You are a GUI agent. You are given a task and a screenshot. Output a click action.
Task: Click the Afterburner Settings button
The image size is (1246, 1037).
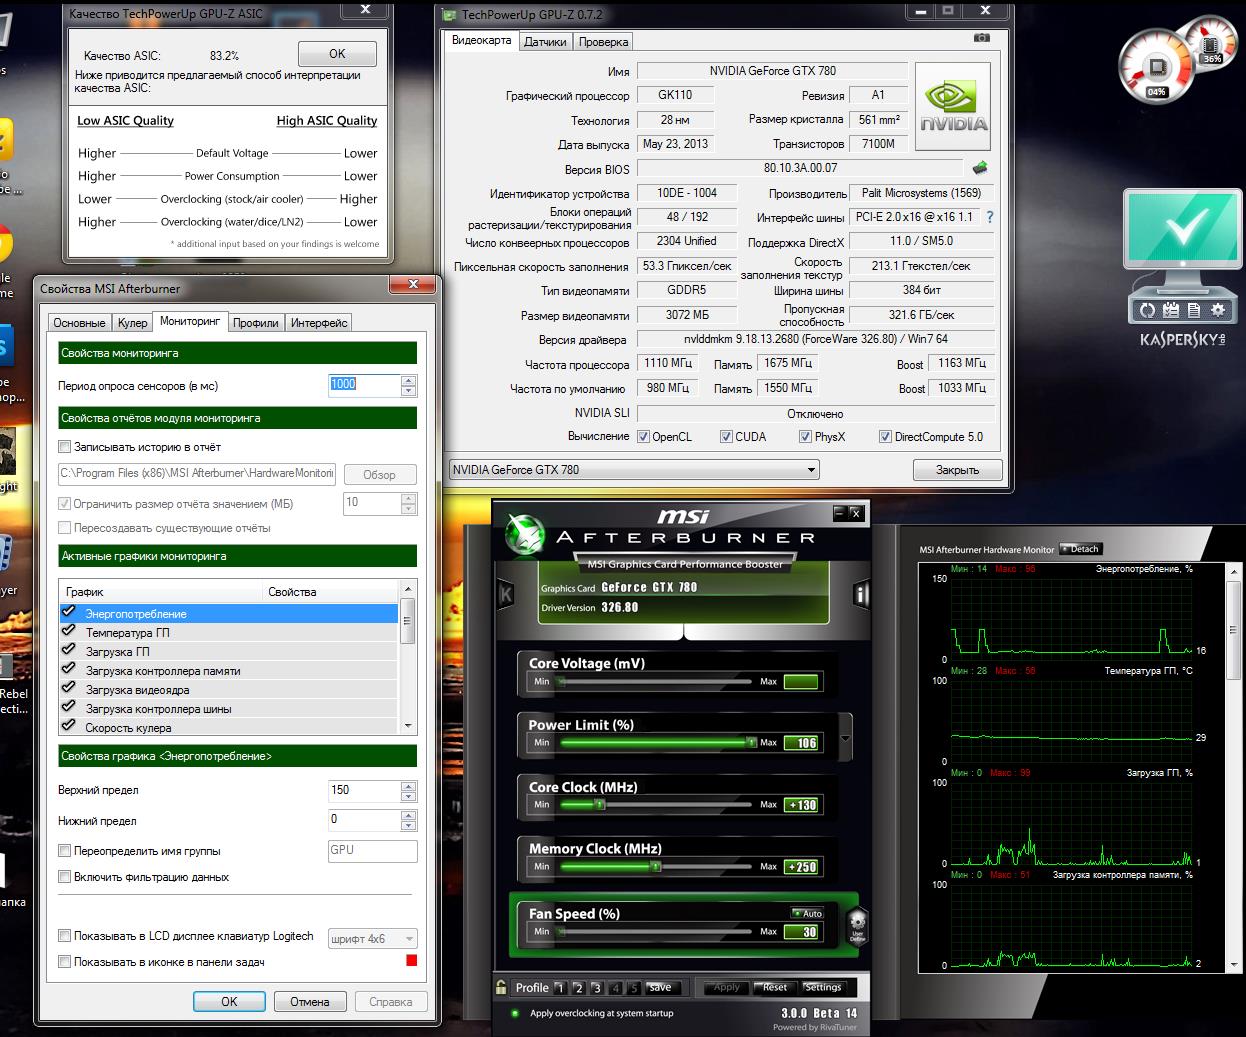click(823, 987)
